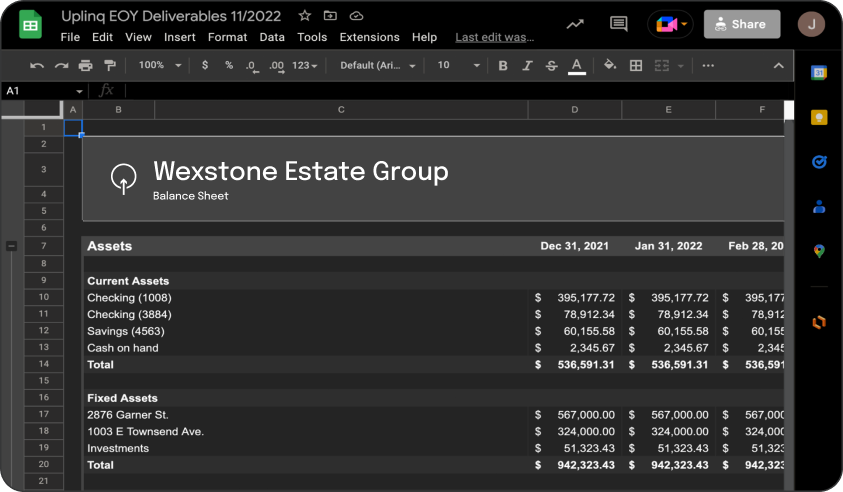
Task: Print the spreadsheet with printer icon
Action: (85, 66)
